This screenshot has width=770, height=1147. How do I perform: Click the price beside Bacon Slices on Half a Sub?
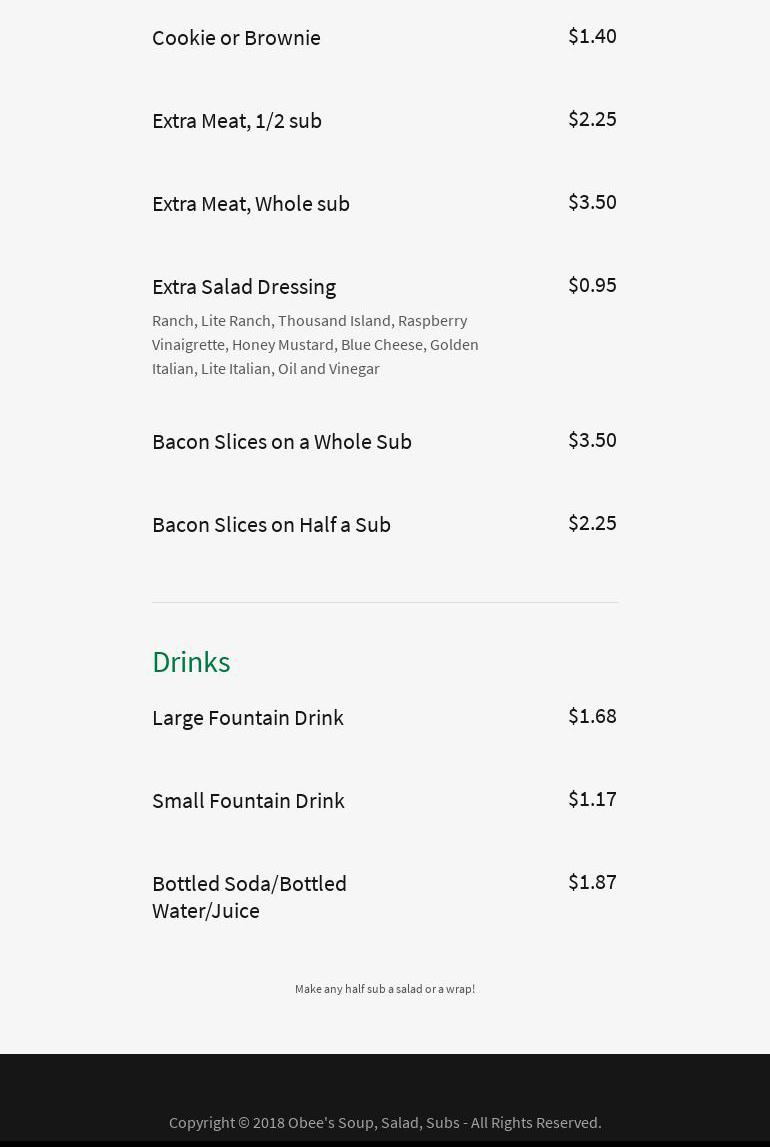[x=592, y=523]
